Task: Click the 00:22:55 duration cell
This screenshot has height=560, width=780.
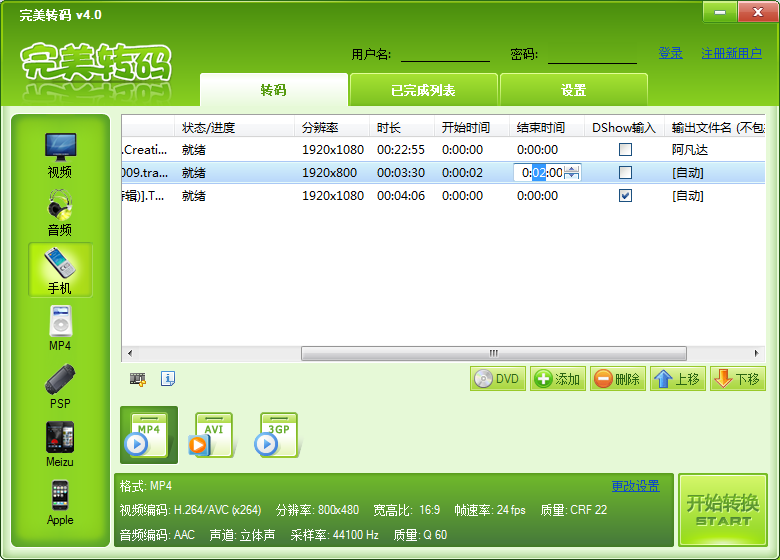Action: point(401,150)
